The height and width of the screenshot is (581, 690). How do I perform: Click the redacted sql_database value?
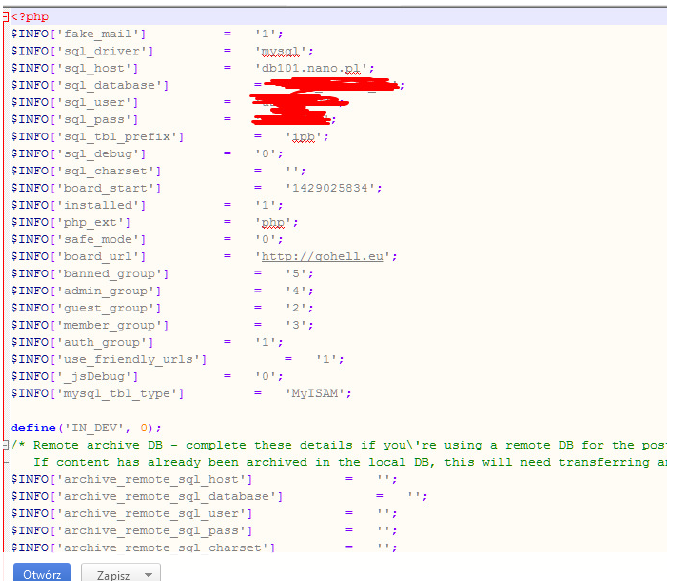pyautogui.click(x=330, y=85)
